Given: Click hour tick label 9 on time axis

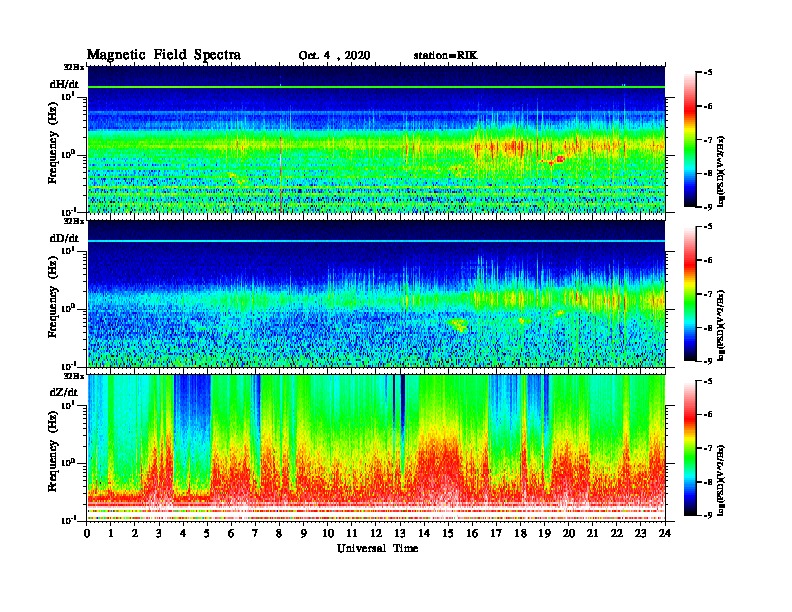Looking at the screenshot, I should pyautogui.click(x=304, y=533).
